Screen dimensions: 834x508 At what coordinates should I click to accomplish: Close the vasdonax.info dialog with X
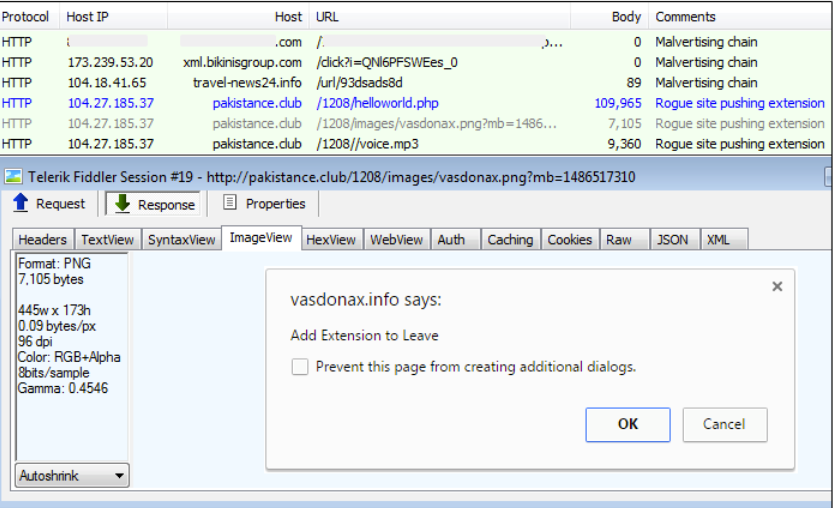click(777, 287)
